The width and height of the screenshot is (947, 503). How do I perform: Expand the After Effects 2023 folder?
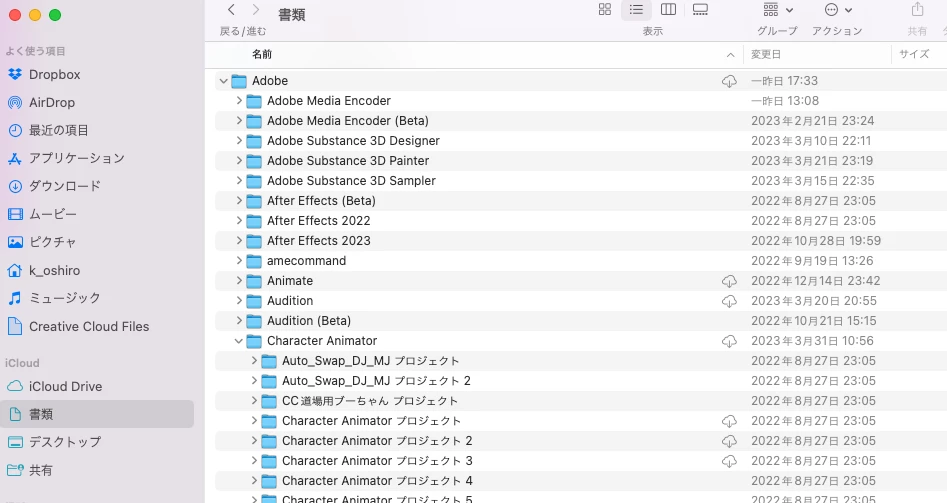[x=239, y=240]
